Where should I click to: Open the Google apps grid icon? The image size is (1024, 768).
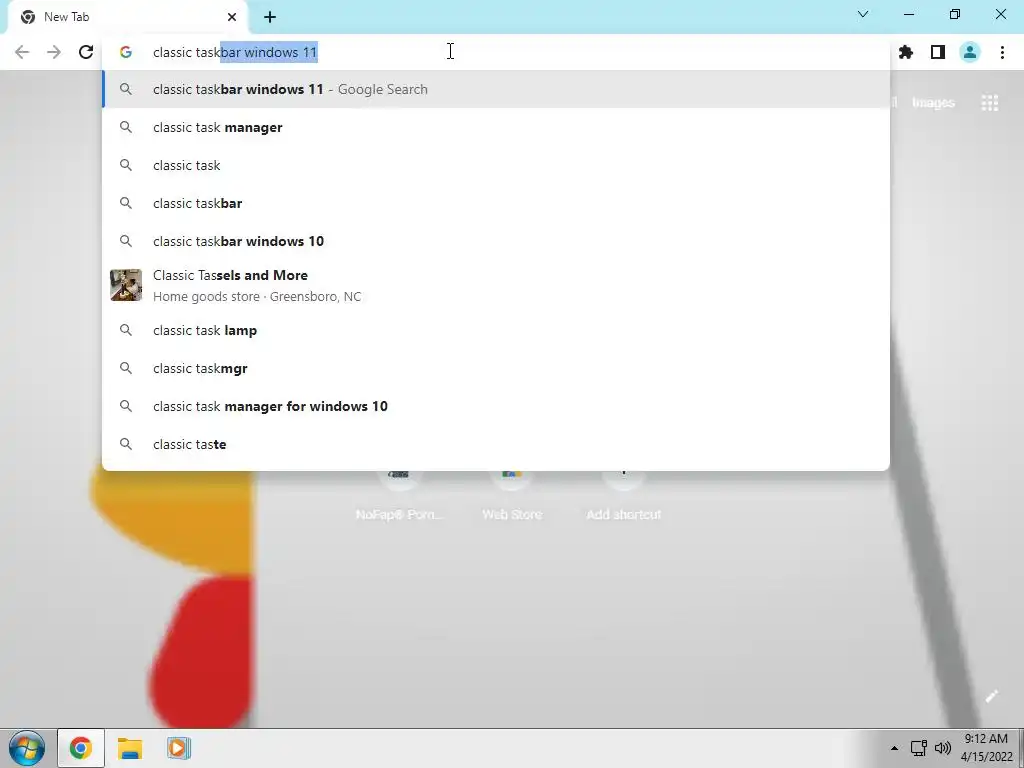click(989, 103)
